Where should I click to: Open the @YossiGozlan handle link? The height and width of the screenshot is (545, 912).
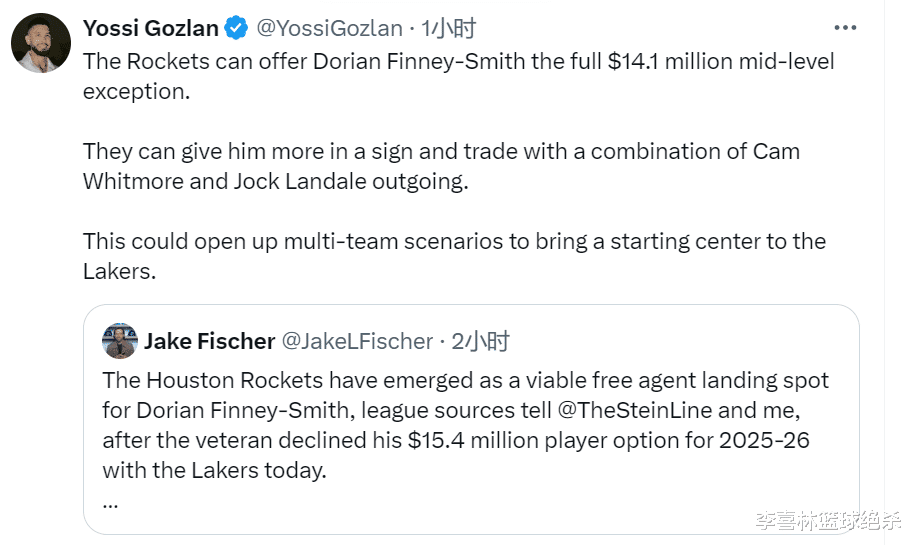tap(330, 28)
